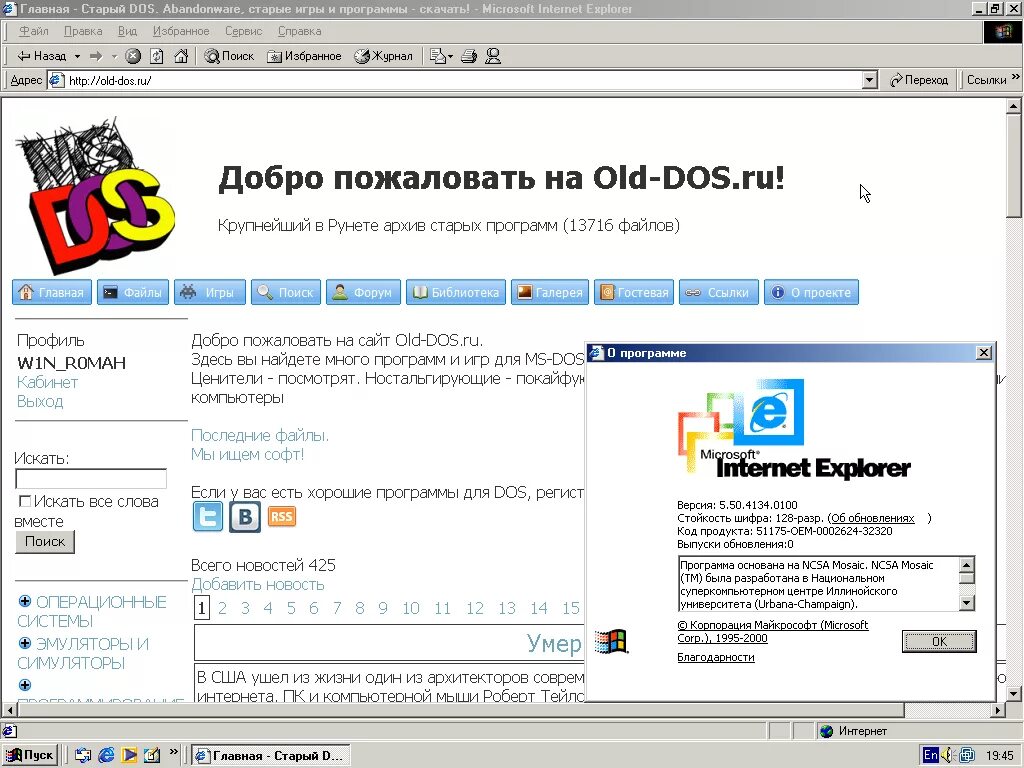Image resolution: width=1024 pixels, height=768 pixels.
Task: Open the site Поиск navigation button
Action: [x=286, y=292]
